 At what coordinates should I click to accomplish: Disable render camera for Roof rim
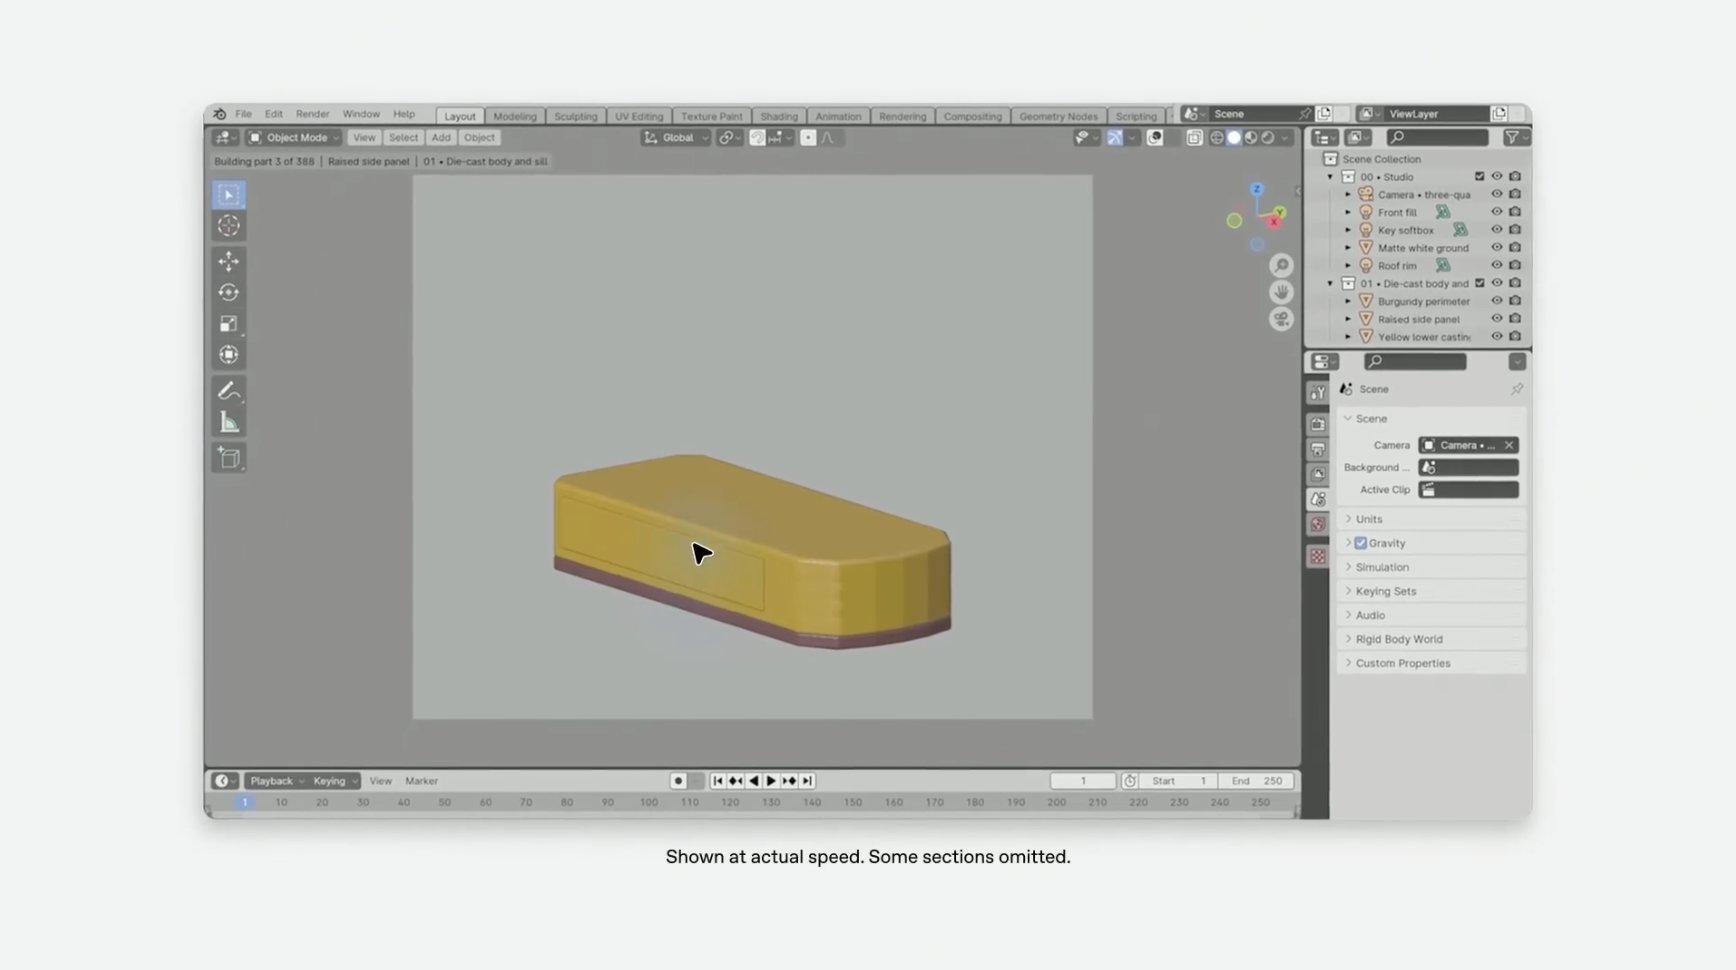[1515, 265]
